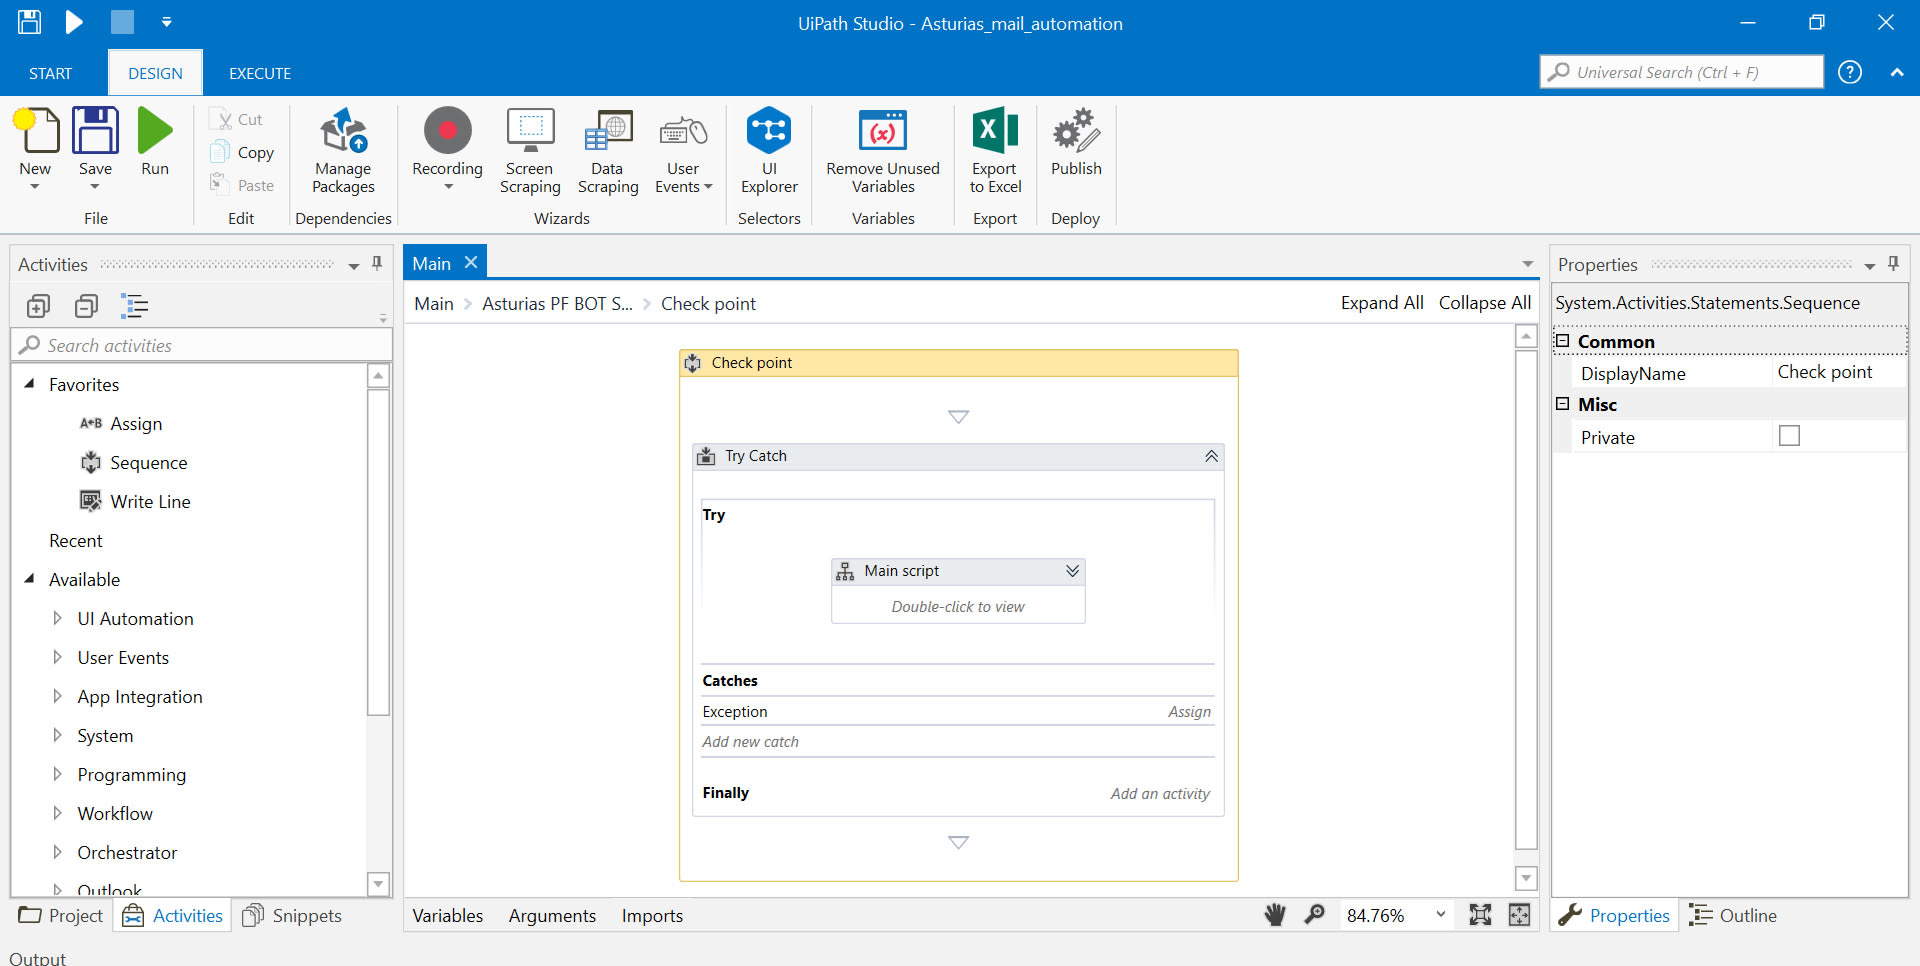
Task: Click Expand All in designer
Action: [x=1382, y=303]
